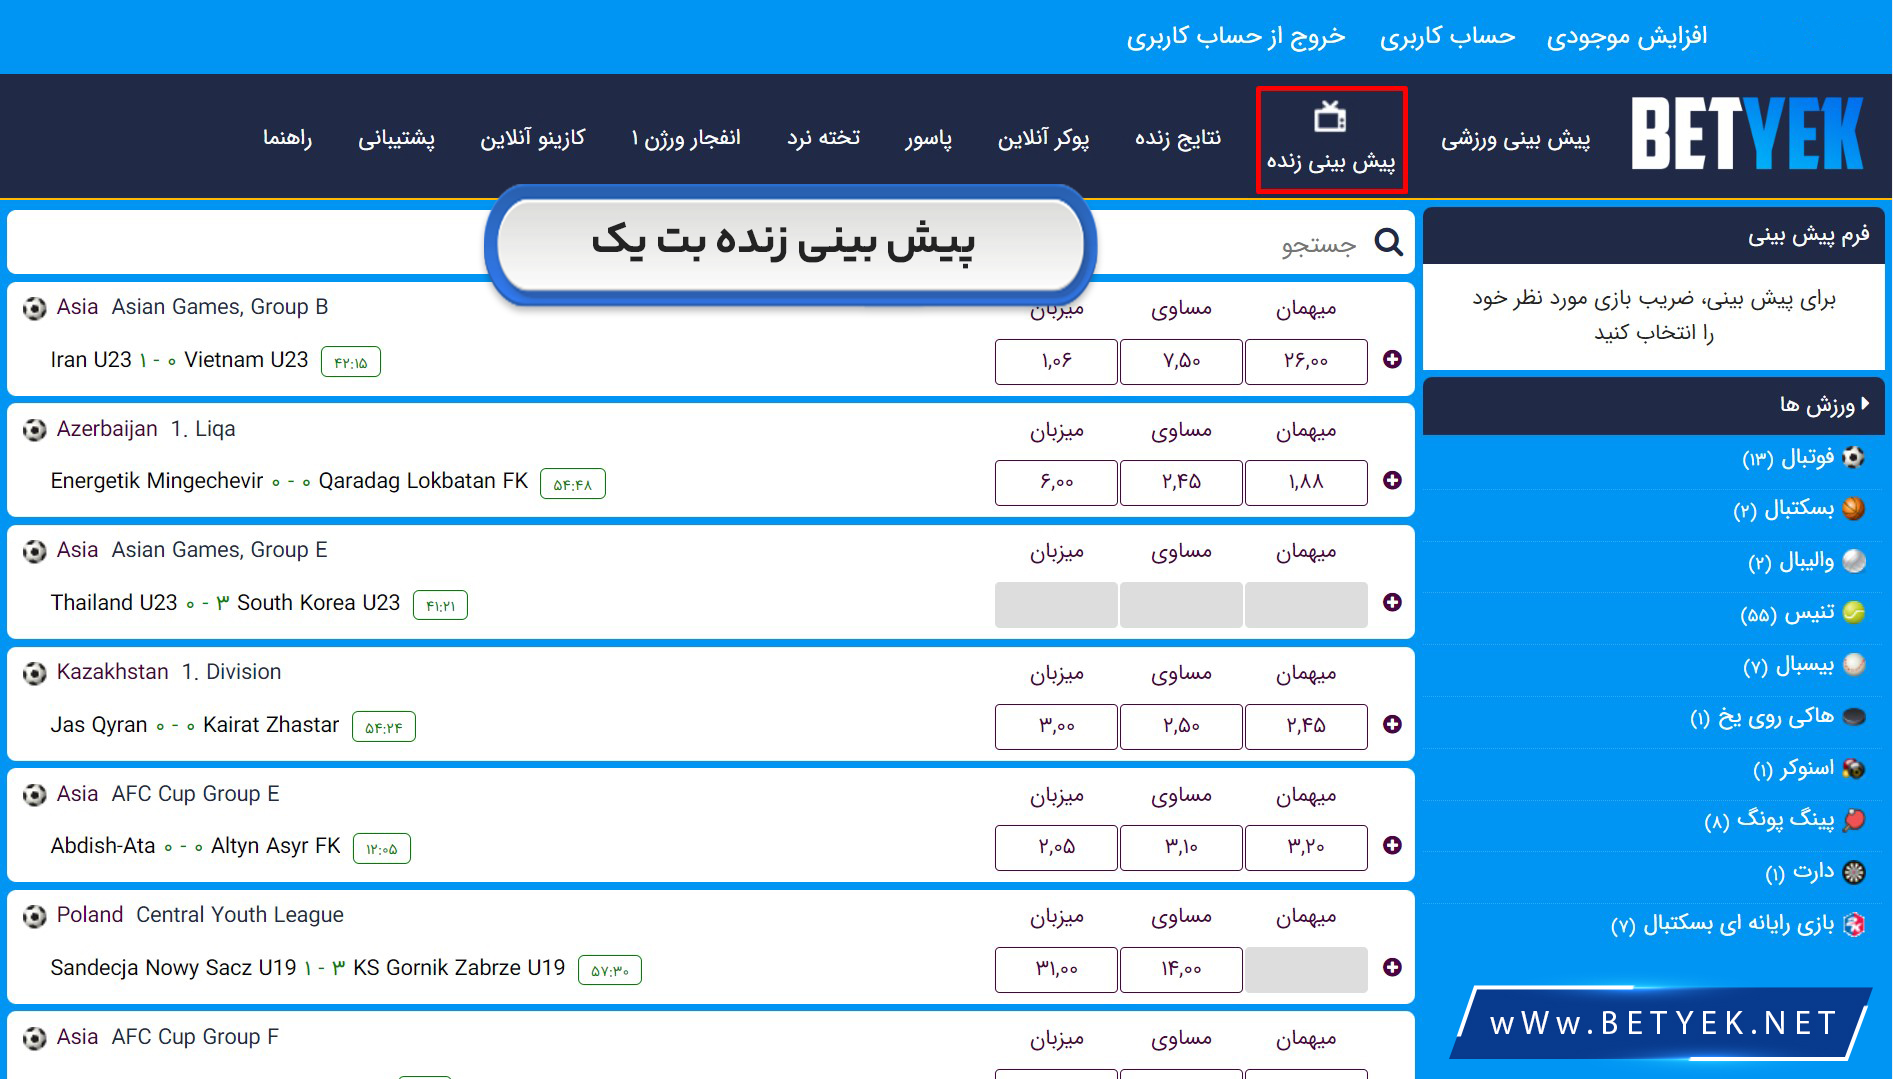Open انفجار ورژن ۱ menu item

pos(686,138)
